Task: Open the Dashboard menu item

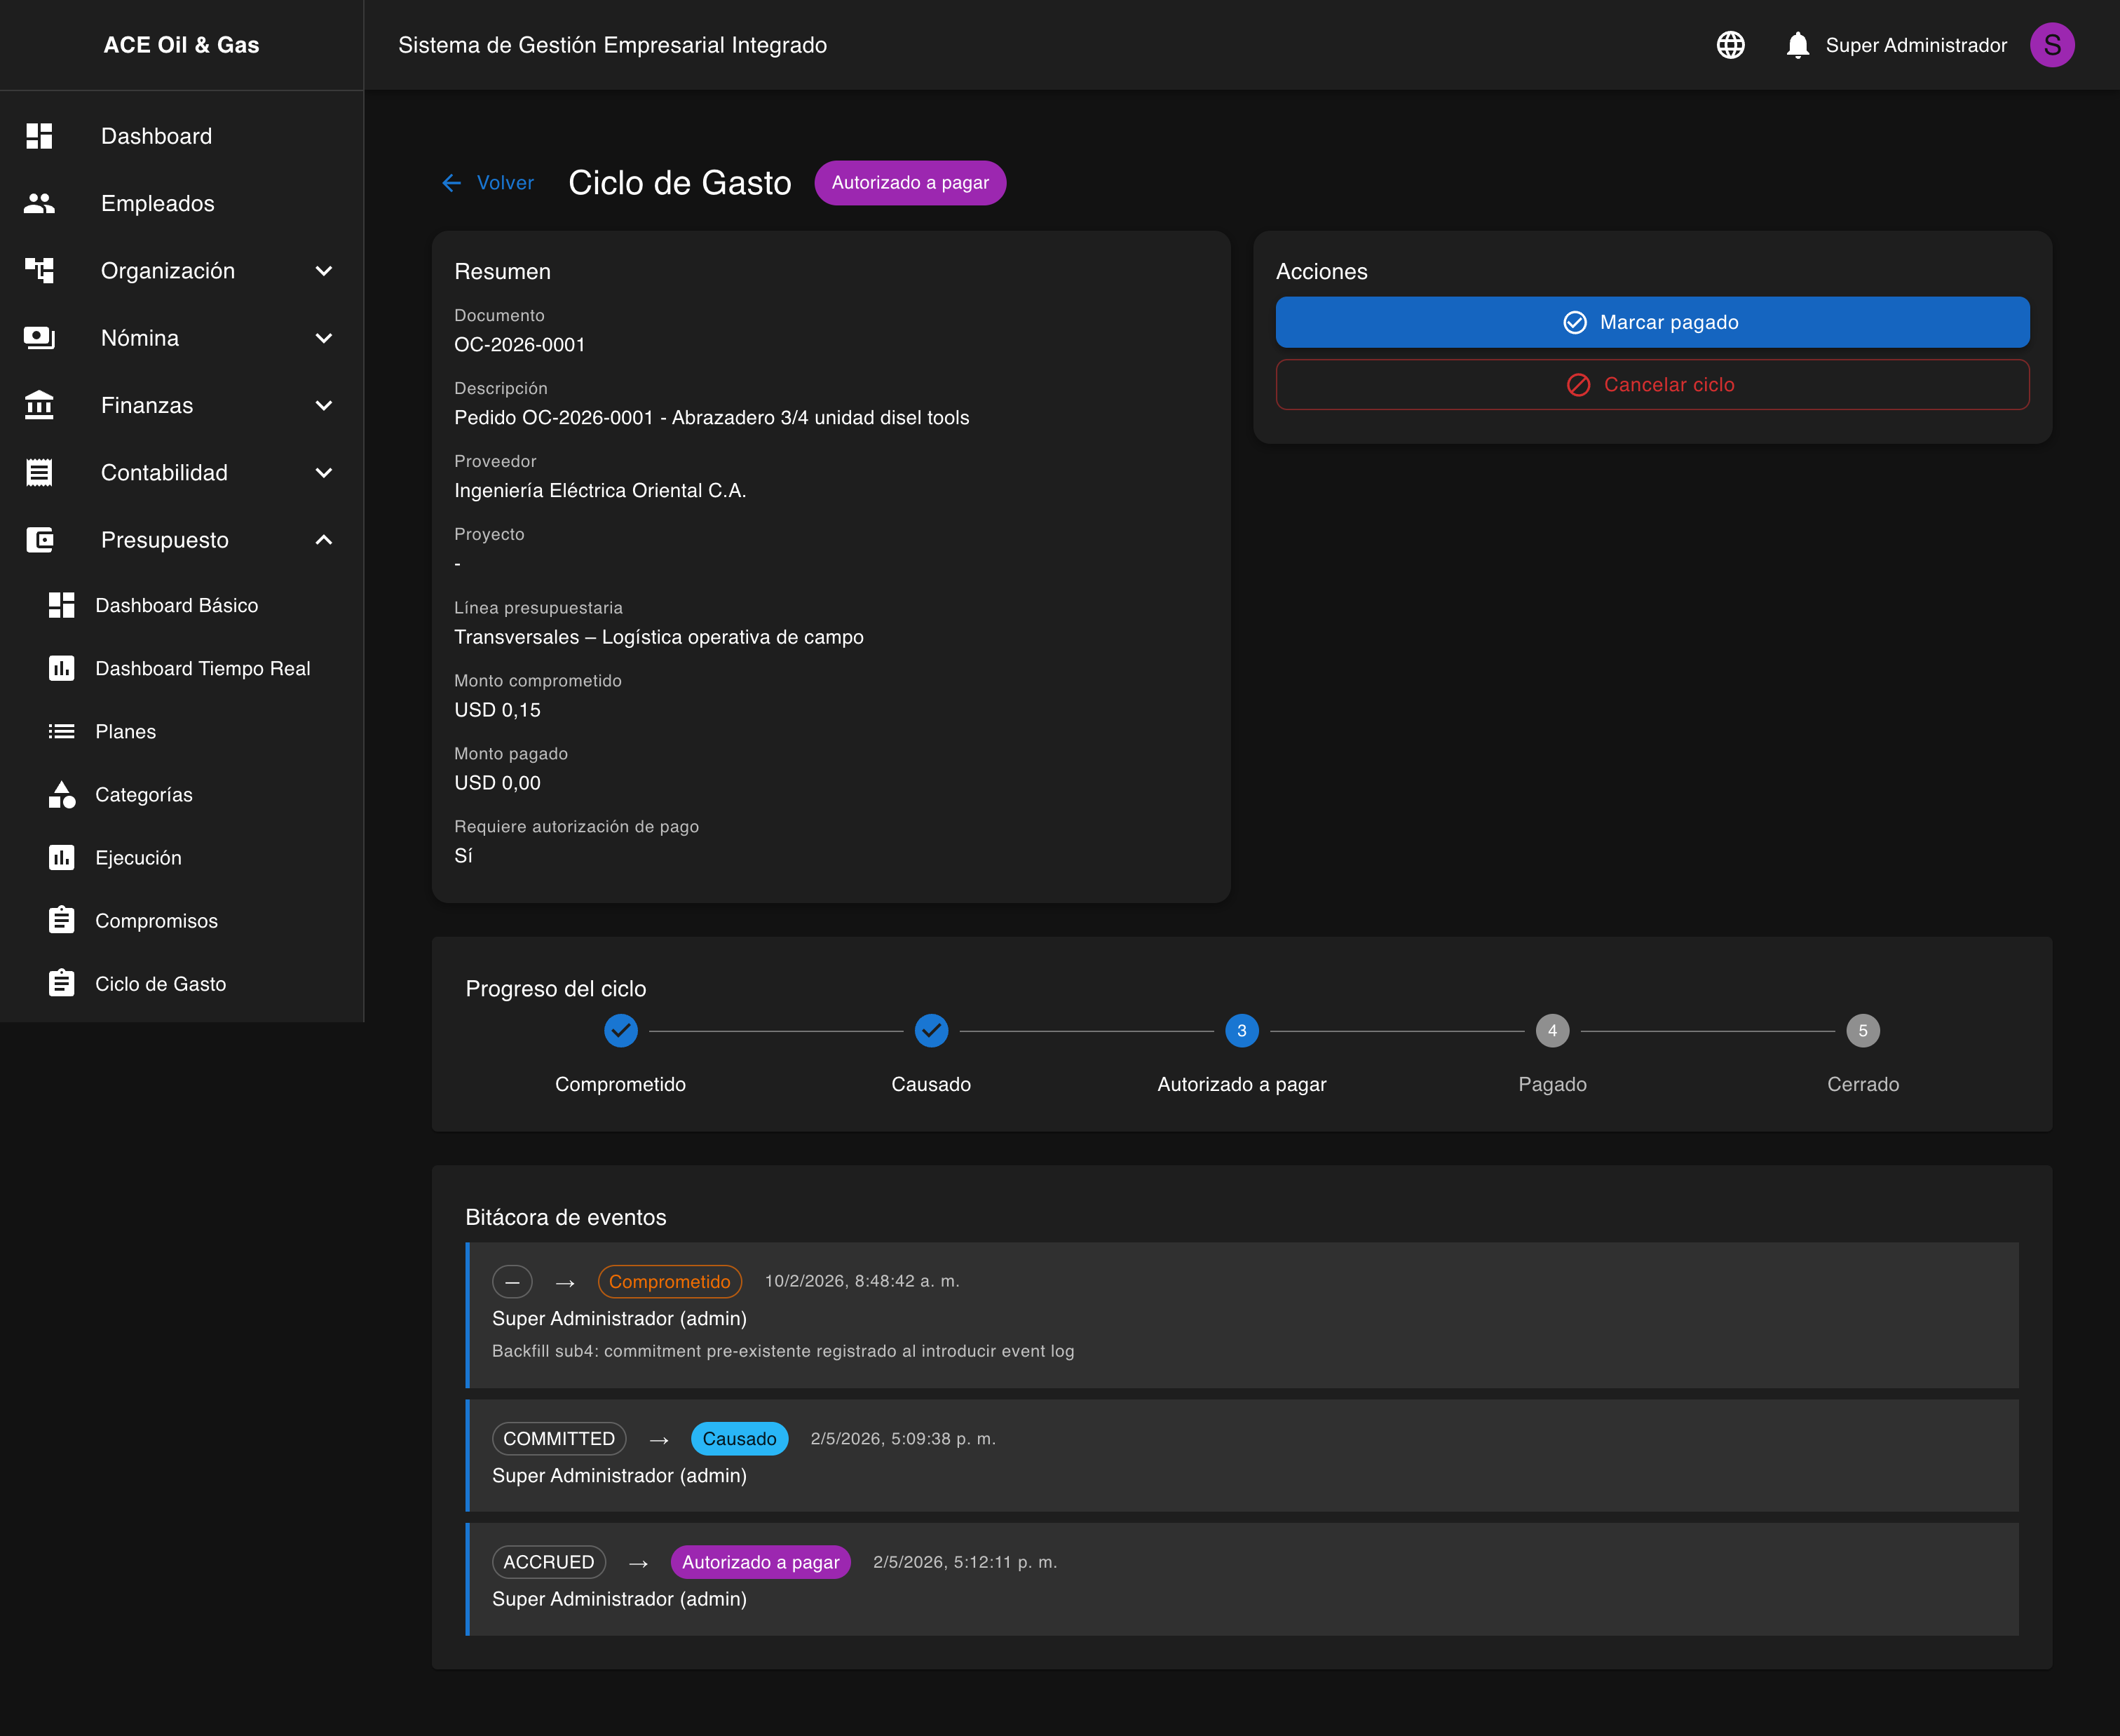Action: click(x=182, y=136)
